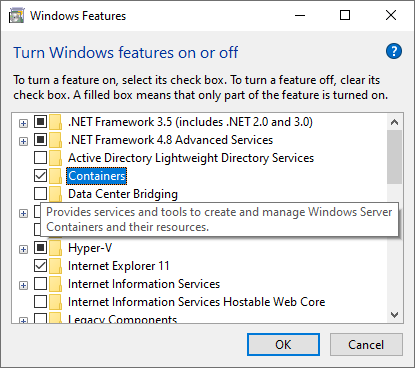The width and height of the screenshot is (415, 368).
Task: Select Internet Information Services Hostable Web Core label
Action: tap(196, 302)
